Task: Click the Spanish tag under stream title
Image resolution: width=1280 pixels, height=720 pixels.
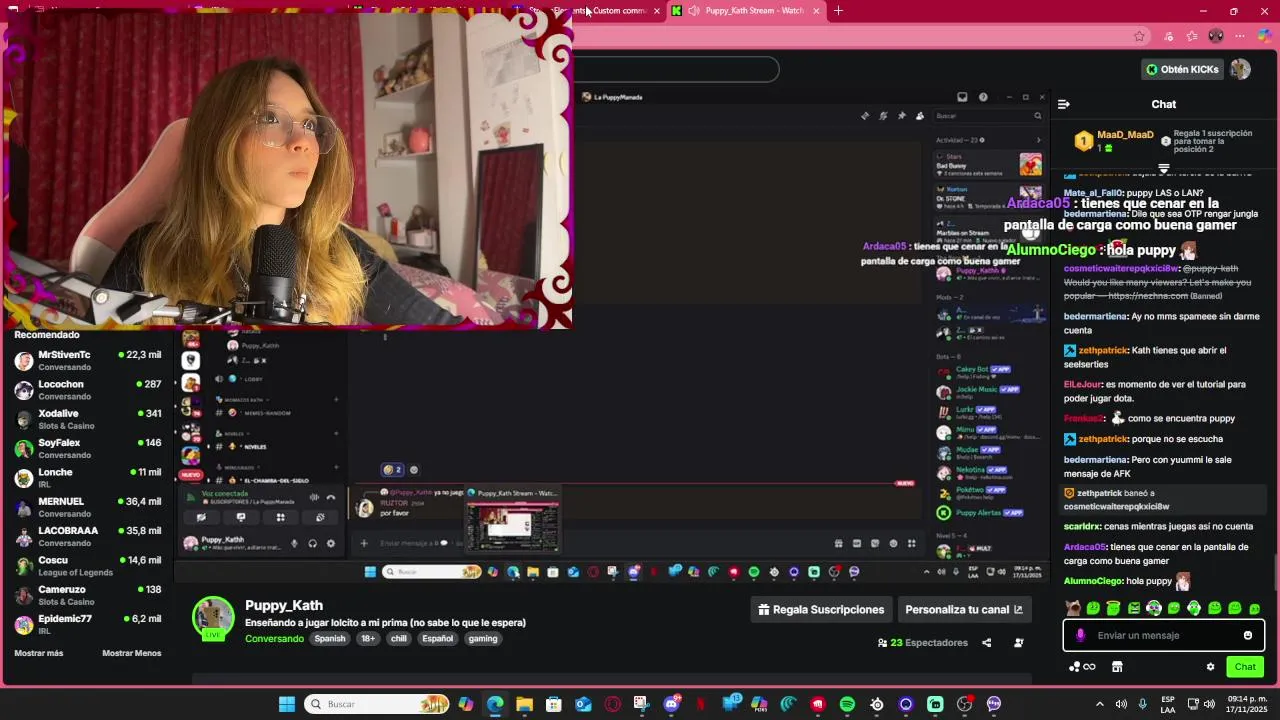Action: tap(330, 639)
